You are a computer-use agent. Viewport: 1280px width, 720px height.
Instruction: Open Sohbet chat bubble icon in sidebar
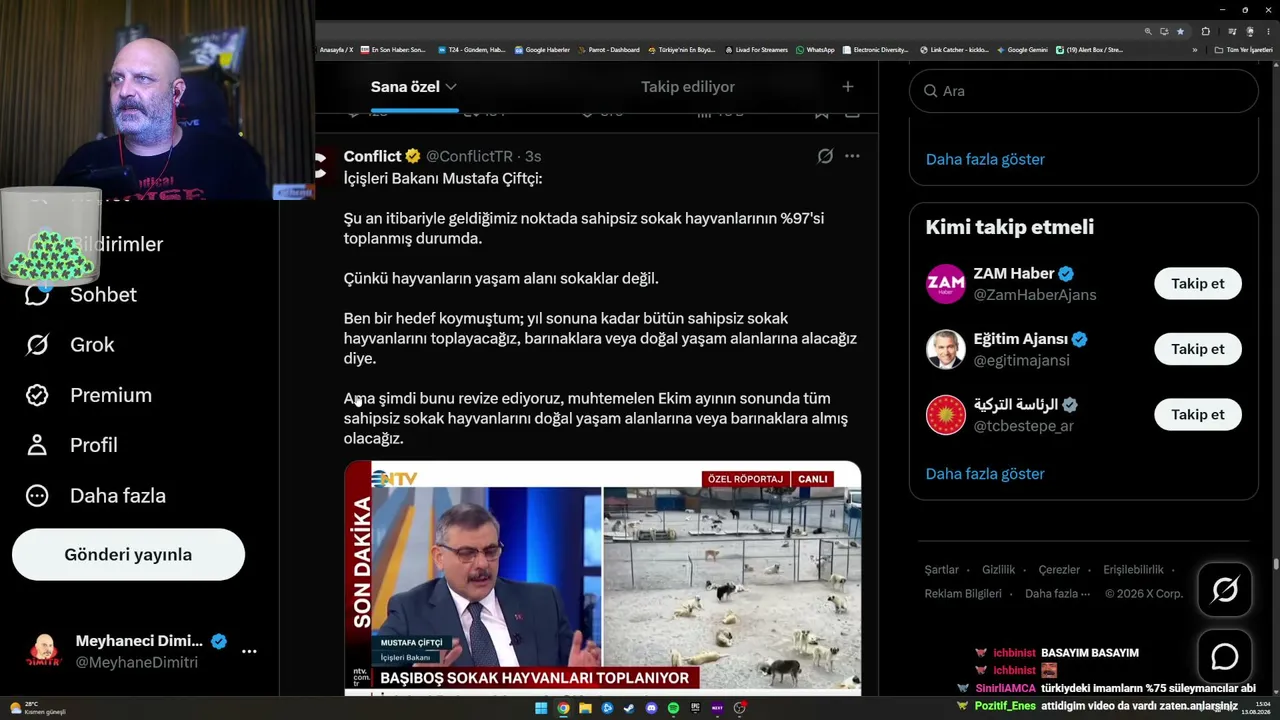pos(37,295)
